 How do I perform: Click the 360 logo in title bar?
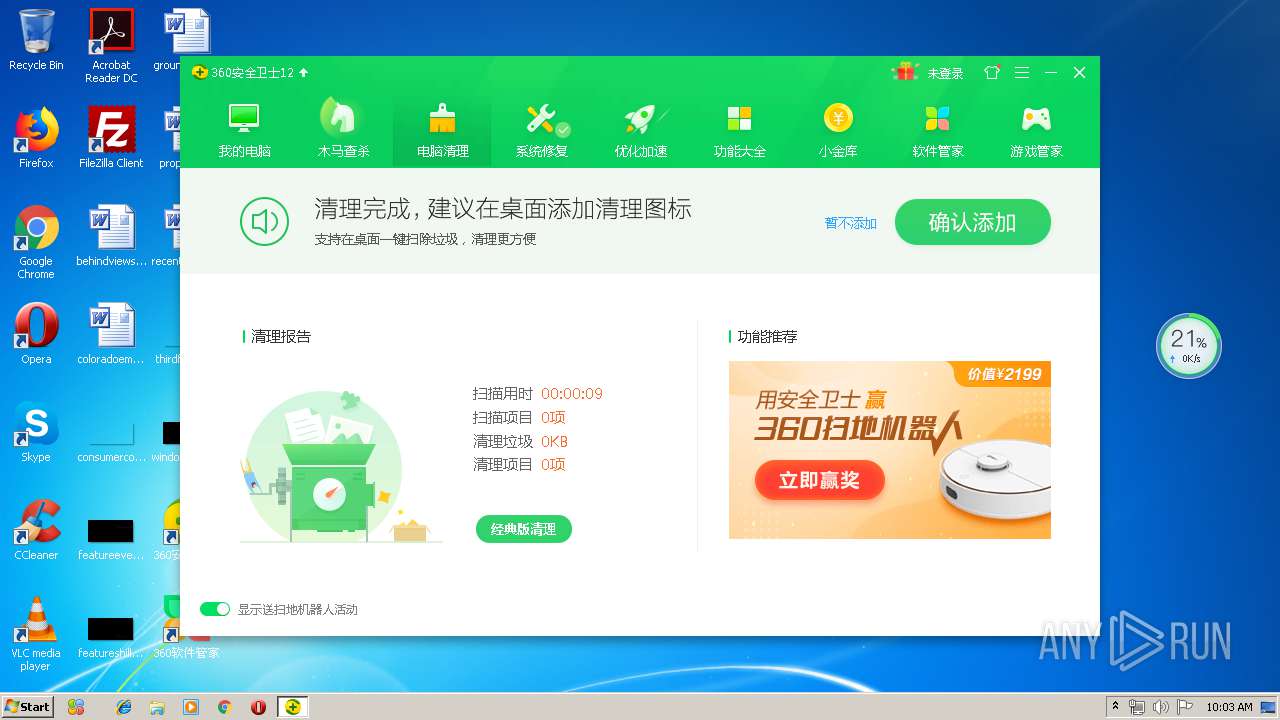(200, 73)
